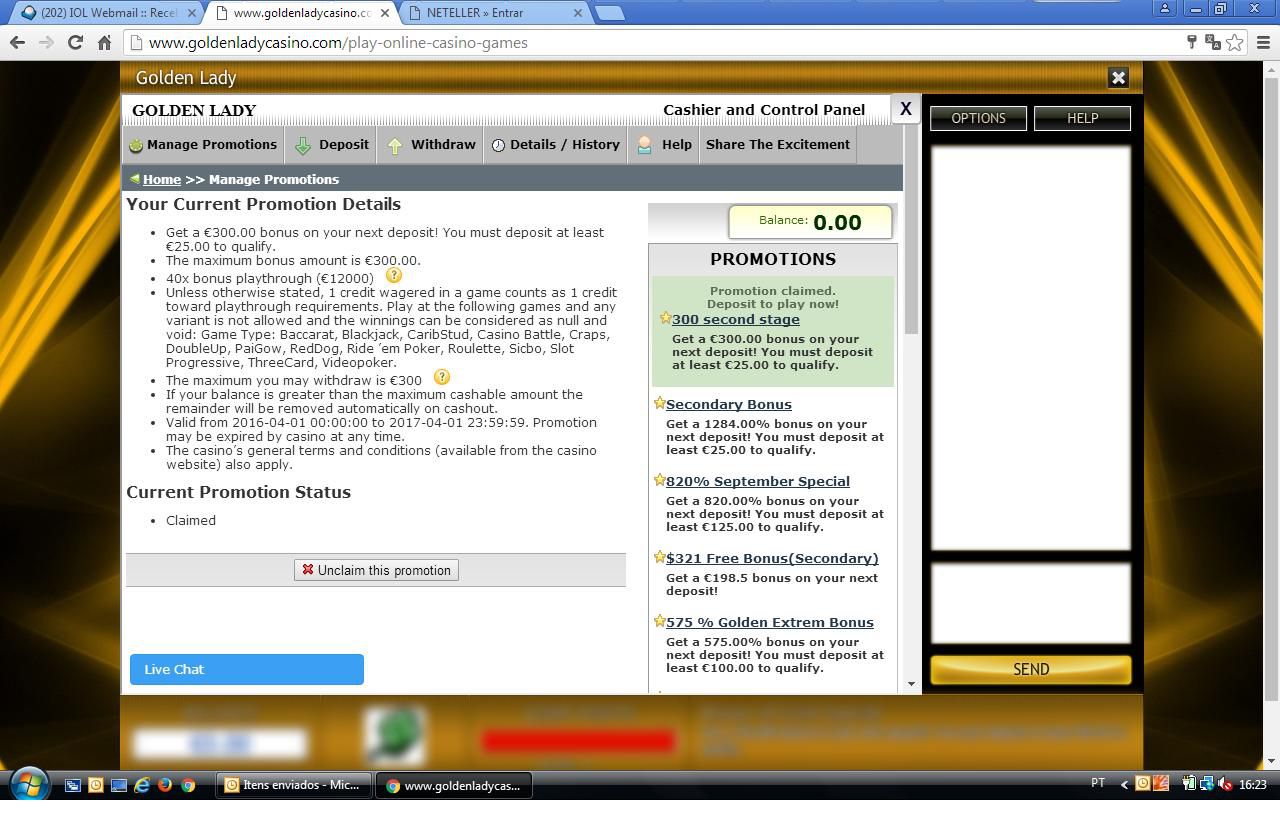Reload the page with the refresh icon
This screenshot has height=835, width=1280.
click(75, 42)
